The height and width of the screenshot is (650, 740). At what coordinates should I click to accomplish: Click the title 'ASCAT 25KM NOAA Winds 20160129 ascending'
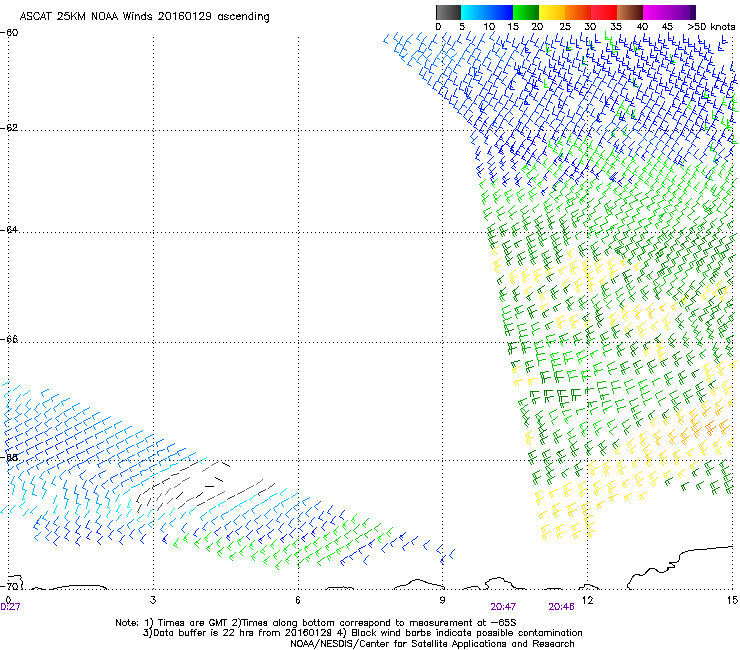144,17
